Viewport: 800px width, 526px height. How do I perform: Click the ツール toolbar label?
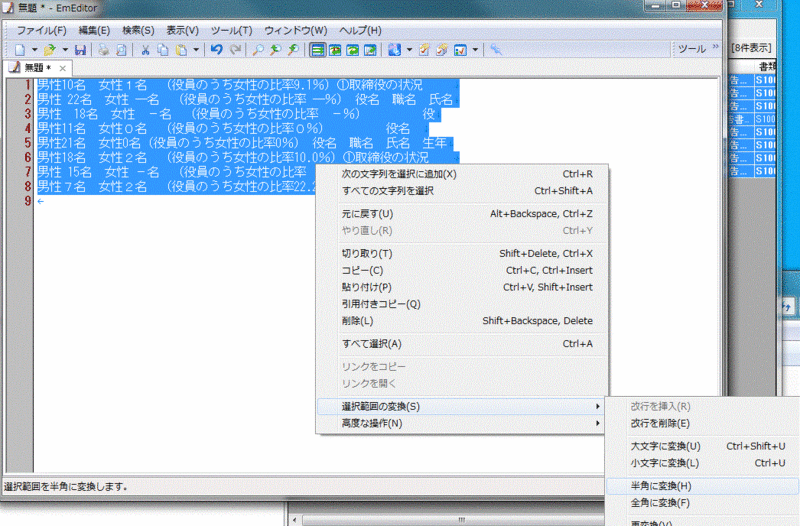[692, 48]
